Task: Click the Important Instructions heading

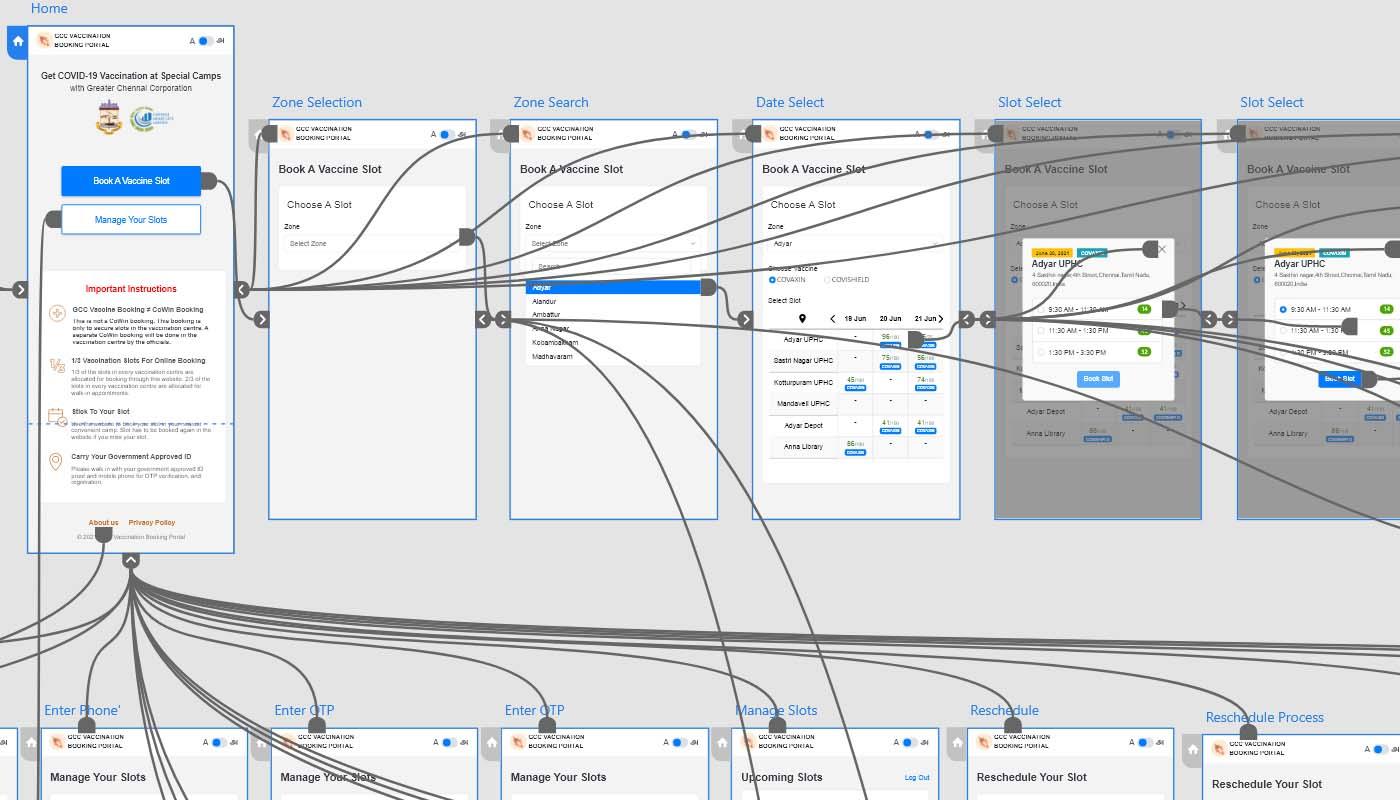Action: 131,289
